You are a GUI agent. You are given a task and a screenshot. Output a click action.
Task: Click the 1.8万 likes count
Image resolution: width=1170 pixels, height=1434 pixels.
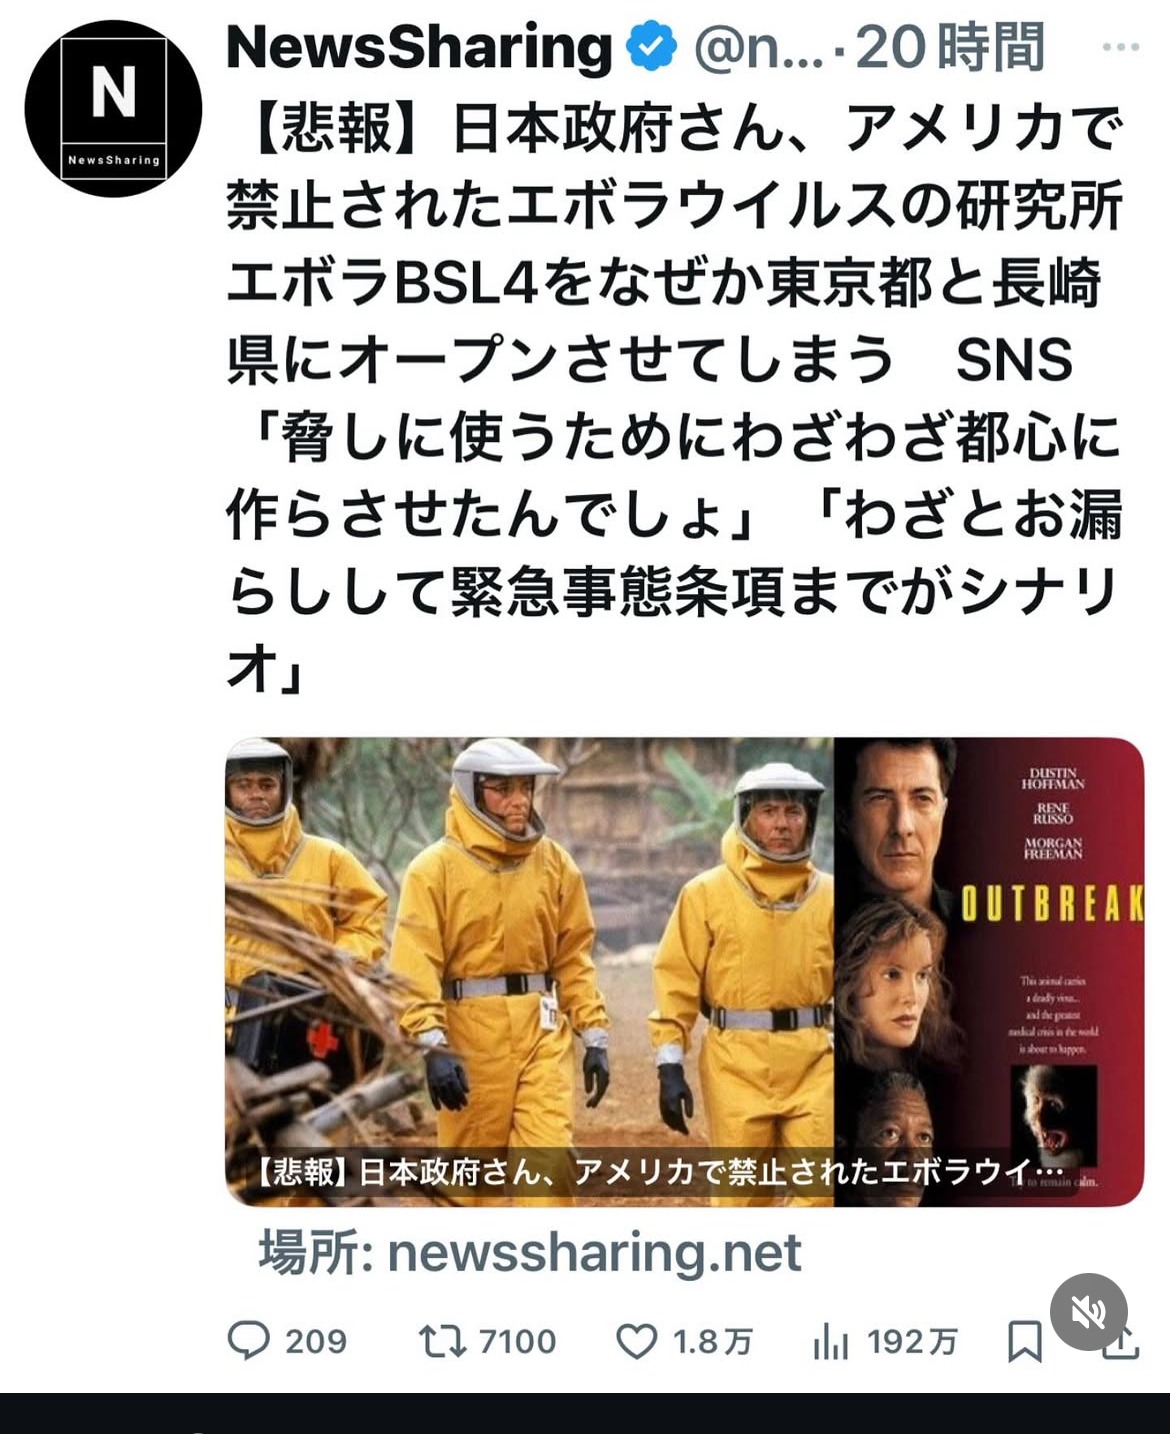click(712, 1341)
